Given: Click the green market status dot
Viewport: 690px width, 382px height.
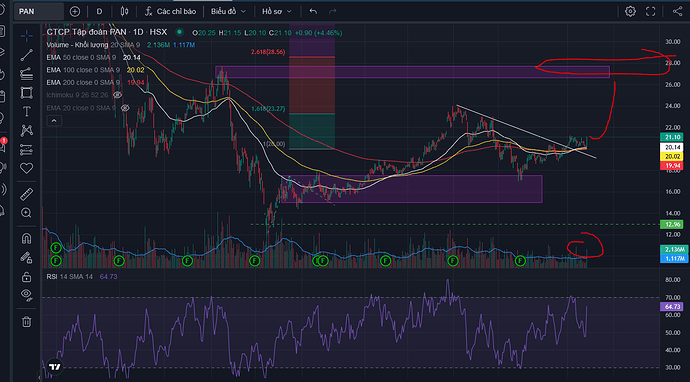Looking at the screenshot, I should [179, 32].
